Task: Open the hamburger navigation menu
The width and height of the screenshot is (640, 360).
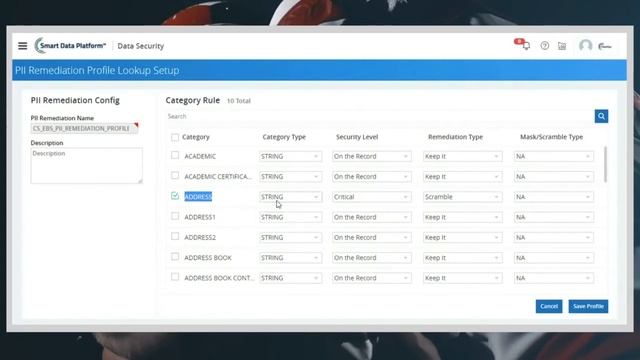Action: pyautogui.click(x=22, y=46)
